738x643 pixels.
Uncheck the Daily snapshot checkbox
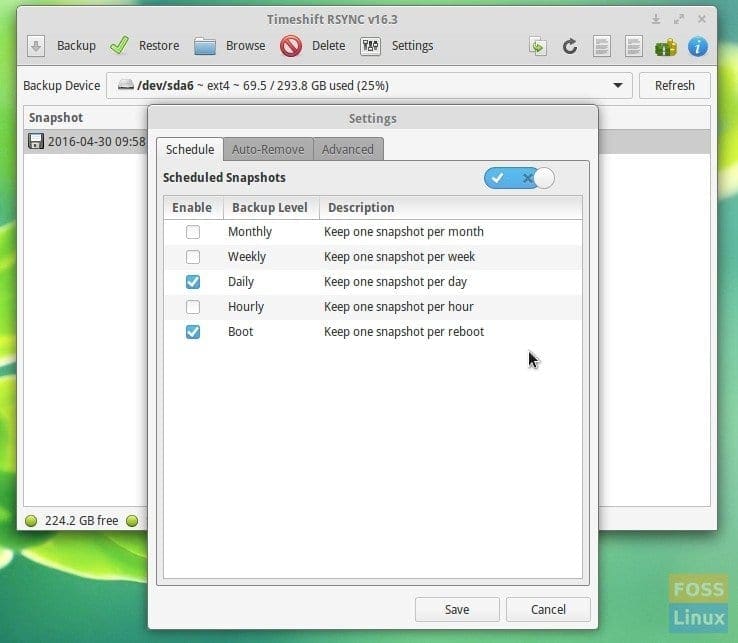point(193,281)
